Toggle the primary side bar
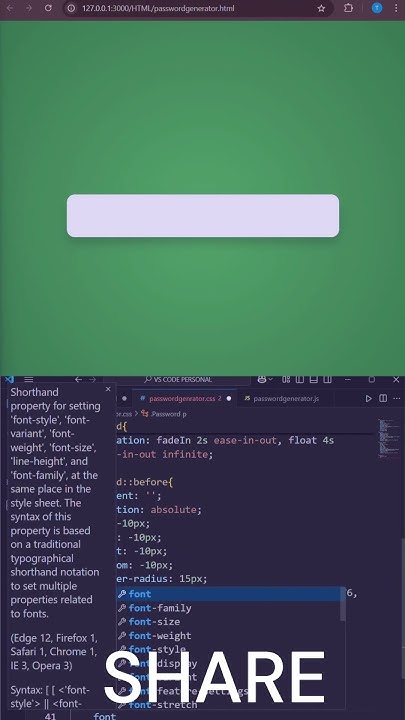This screenshot has width=405, height=720. (300, 379)
